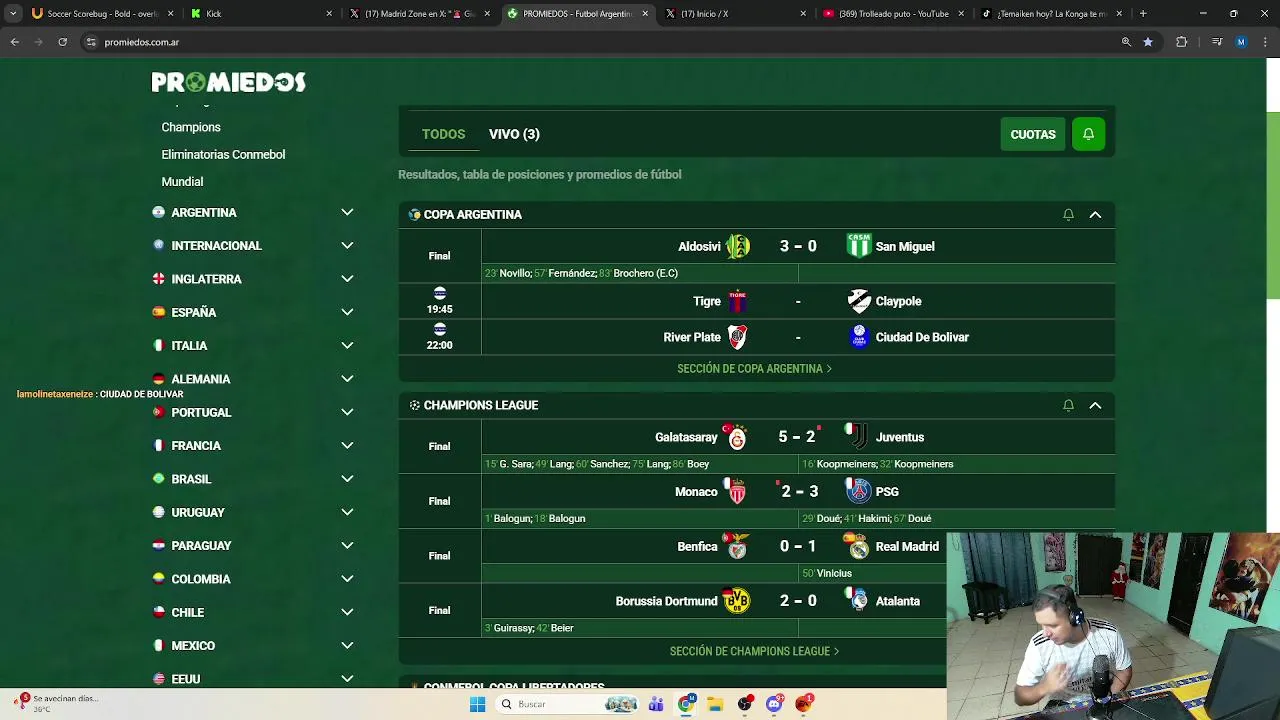Expand the COLOMBIA leagues list
Screen dimensions: 1280x720
(x=347, y=579)
